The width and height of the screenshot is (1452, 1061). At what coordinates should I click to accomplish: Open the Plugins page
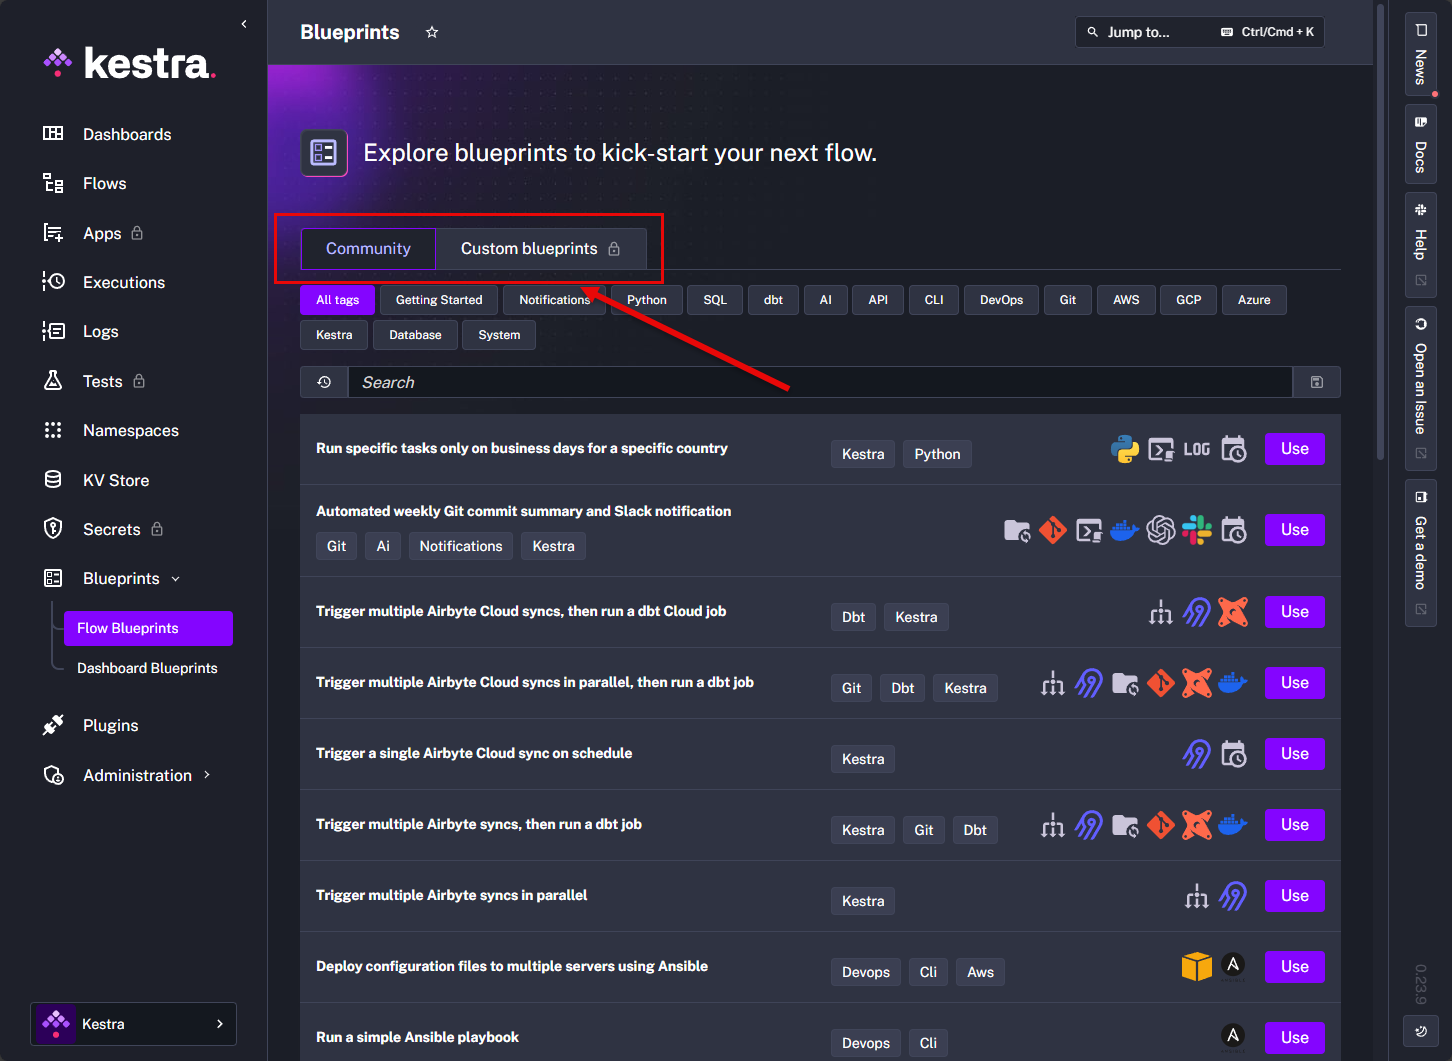(111, 725)
